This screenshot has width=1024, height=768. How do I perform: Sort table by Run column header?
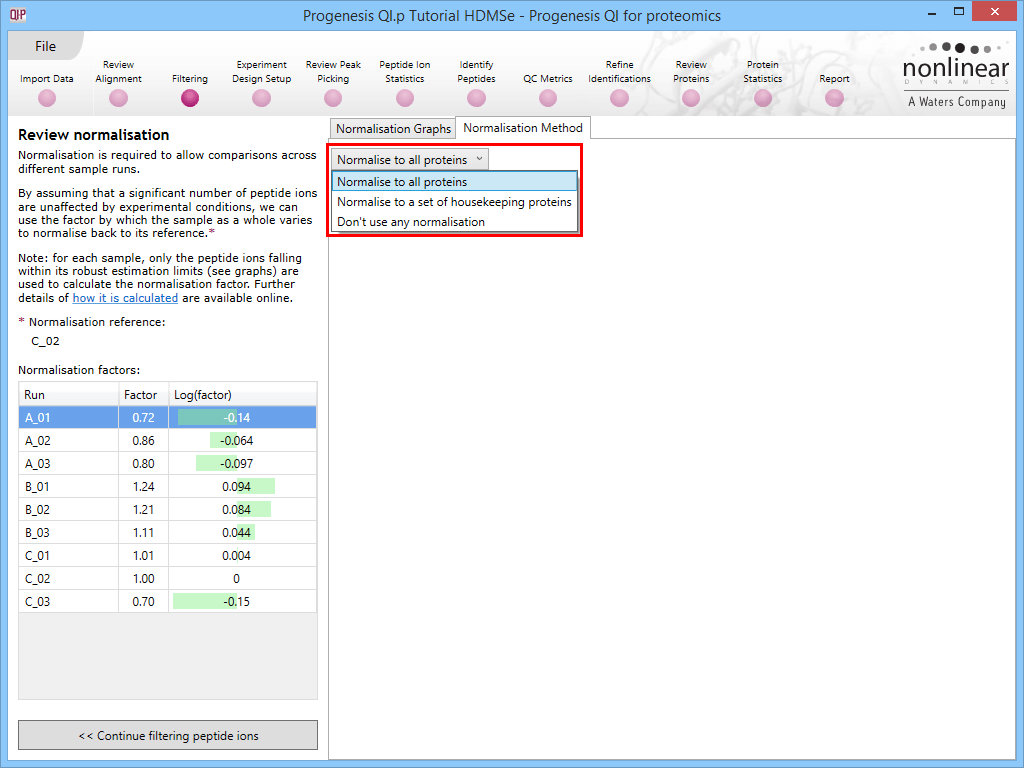(69, 394)
